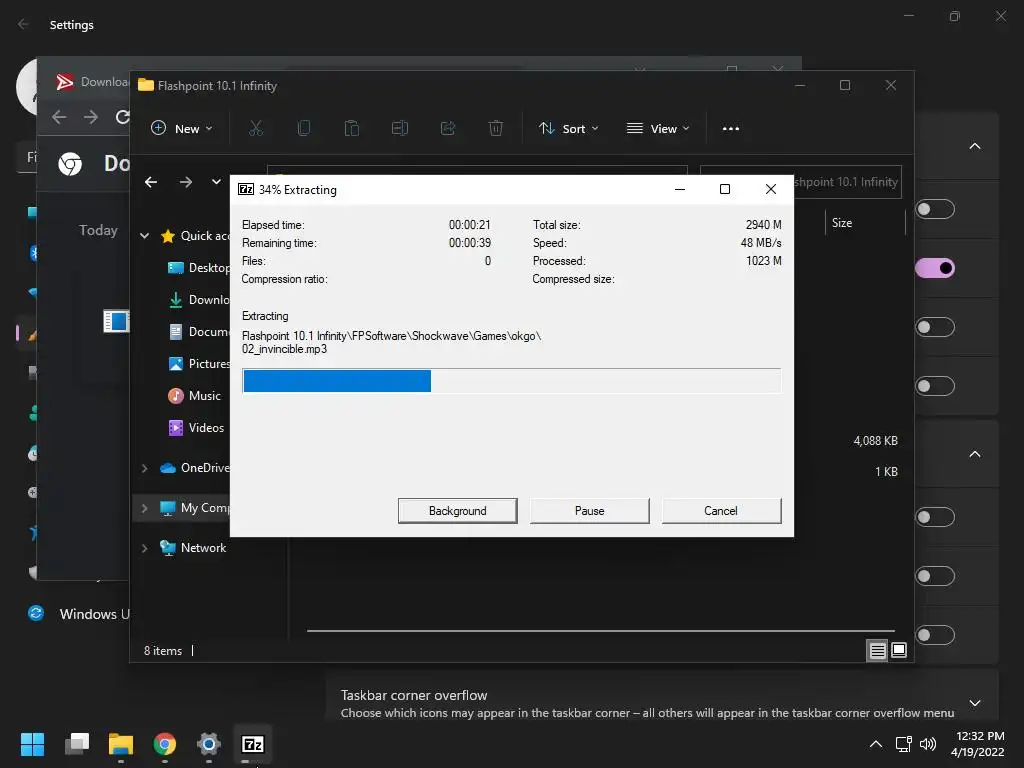The image size is (1024, 768).
Task: Open the clock and date flyout
Action: [978, 744]
